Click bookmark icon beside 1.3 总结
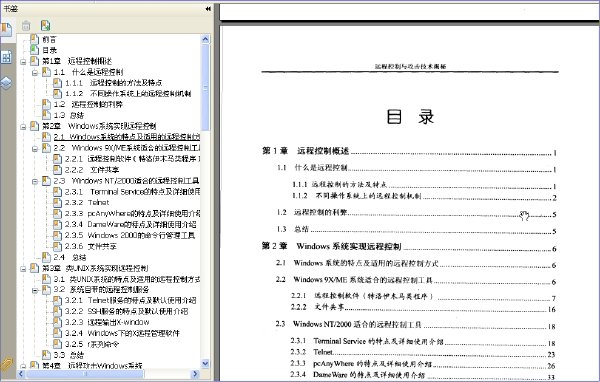This screenshot has height=382, width=600. click(x=46, y=115)
